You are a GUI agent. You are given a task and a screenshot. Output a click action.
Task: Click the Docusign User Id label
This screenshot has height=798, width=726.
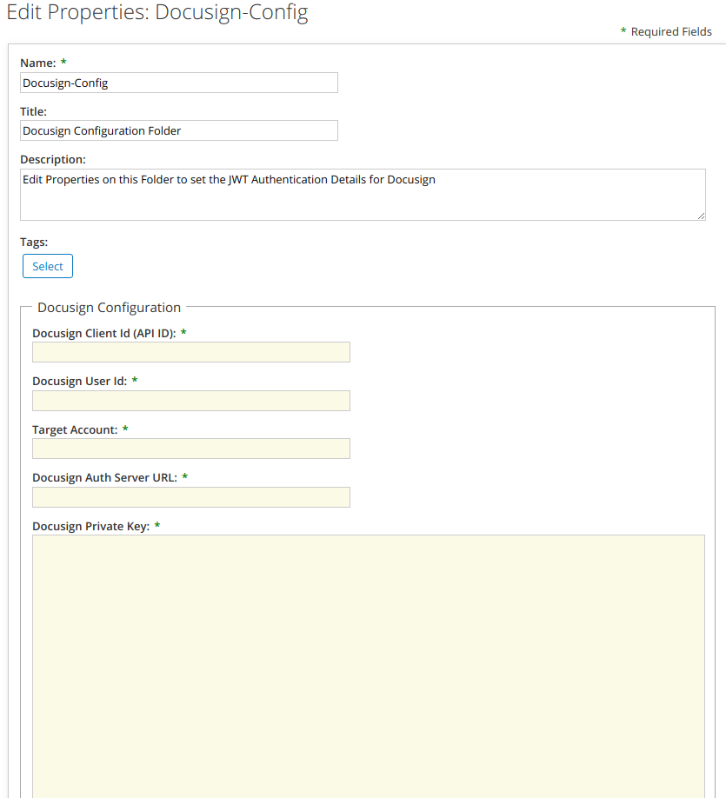click(79, 381)
